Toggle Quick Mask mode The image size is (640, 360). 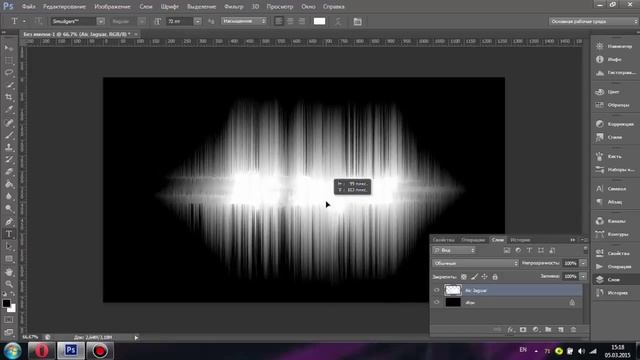click(x=9, y=320)
